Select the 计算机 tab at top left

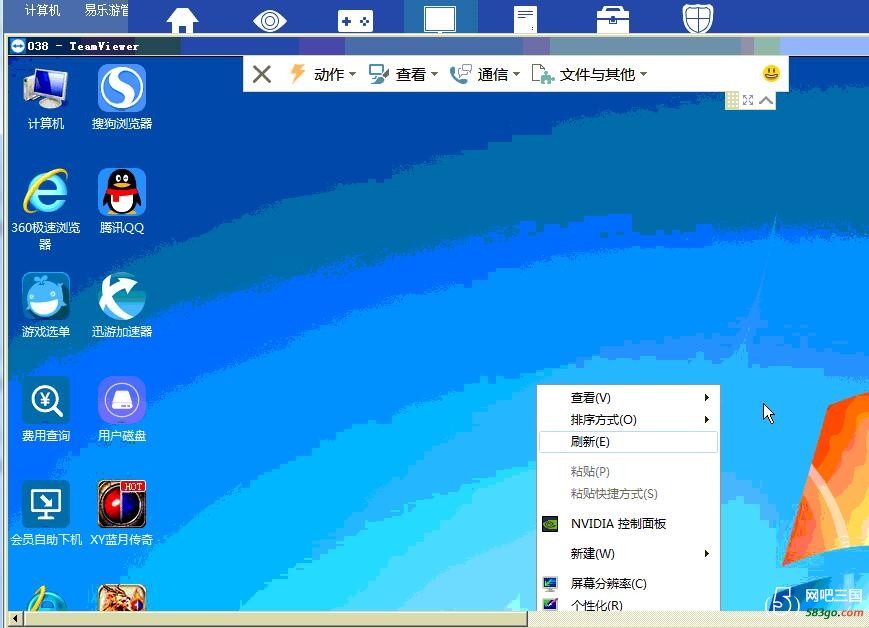[43, 11]
